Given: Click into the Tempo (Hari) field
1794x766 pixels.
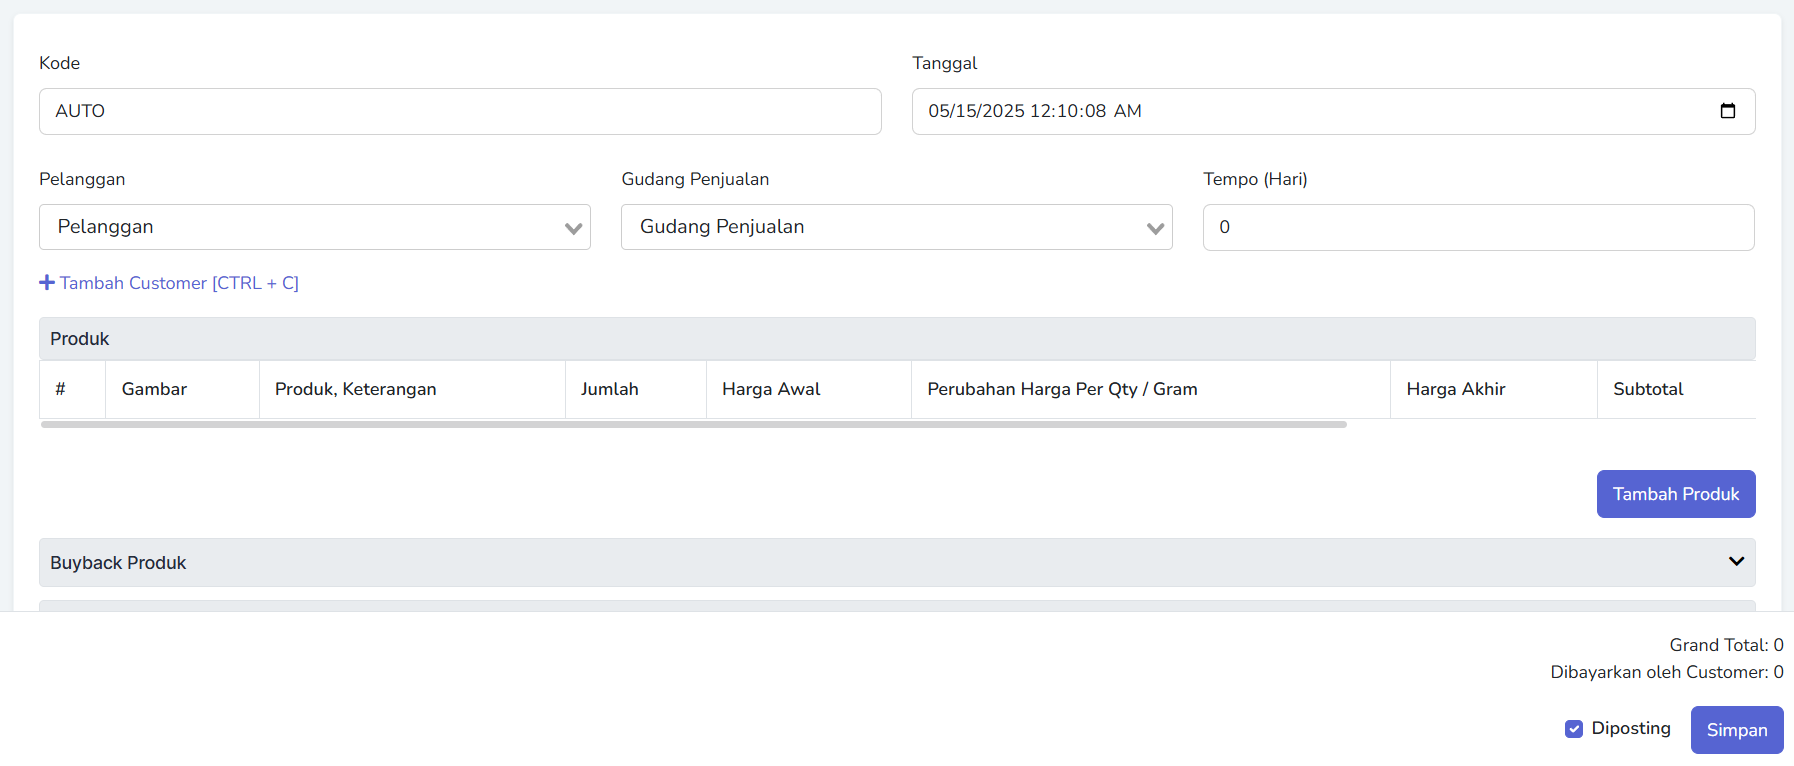Looking at the screenshot, I should point(1478,227).
